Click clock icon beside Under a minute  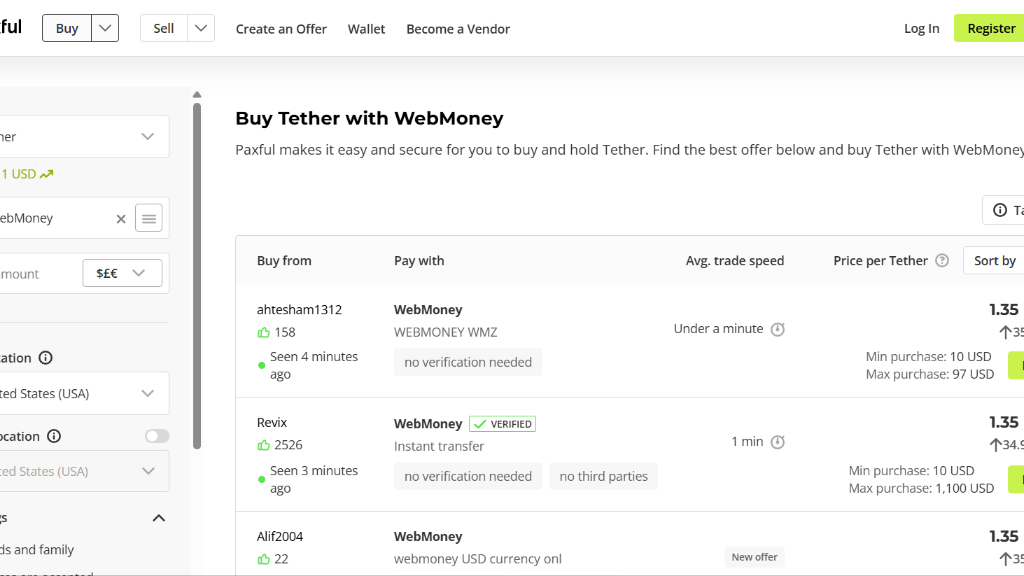777,329
